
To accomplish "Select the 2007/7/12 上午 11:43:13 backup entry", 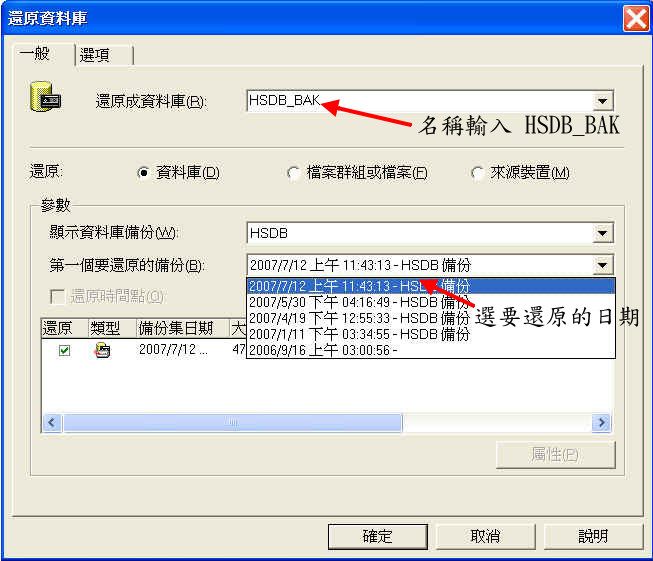I will [431, 286].
